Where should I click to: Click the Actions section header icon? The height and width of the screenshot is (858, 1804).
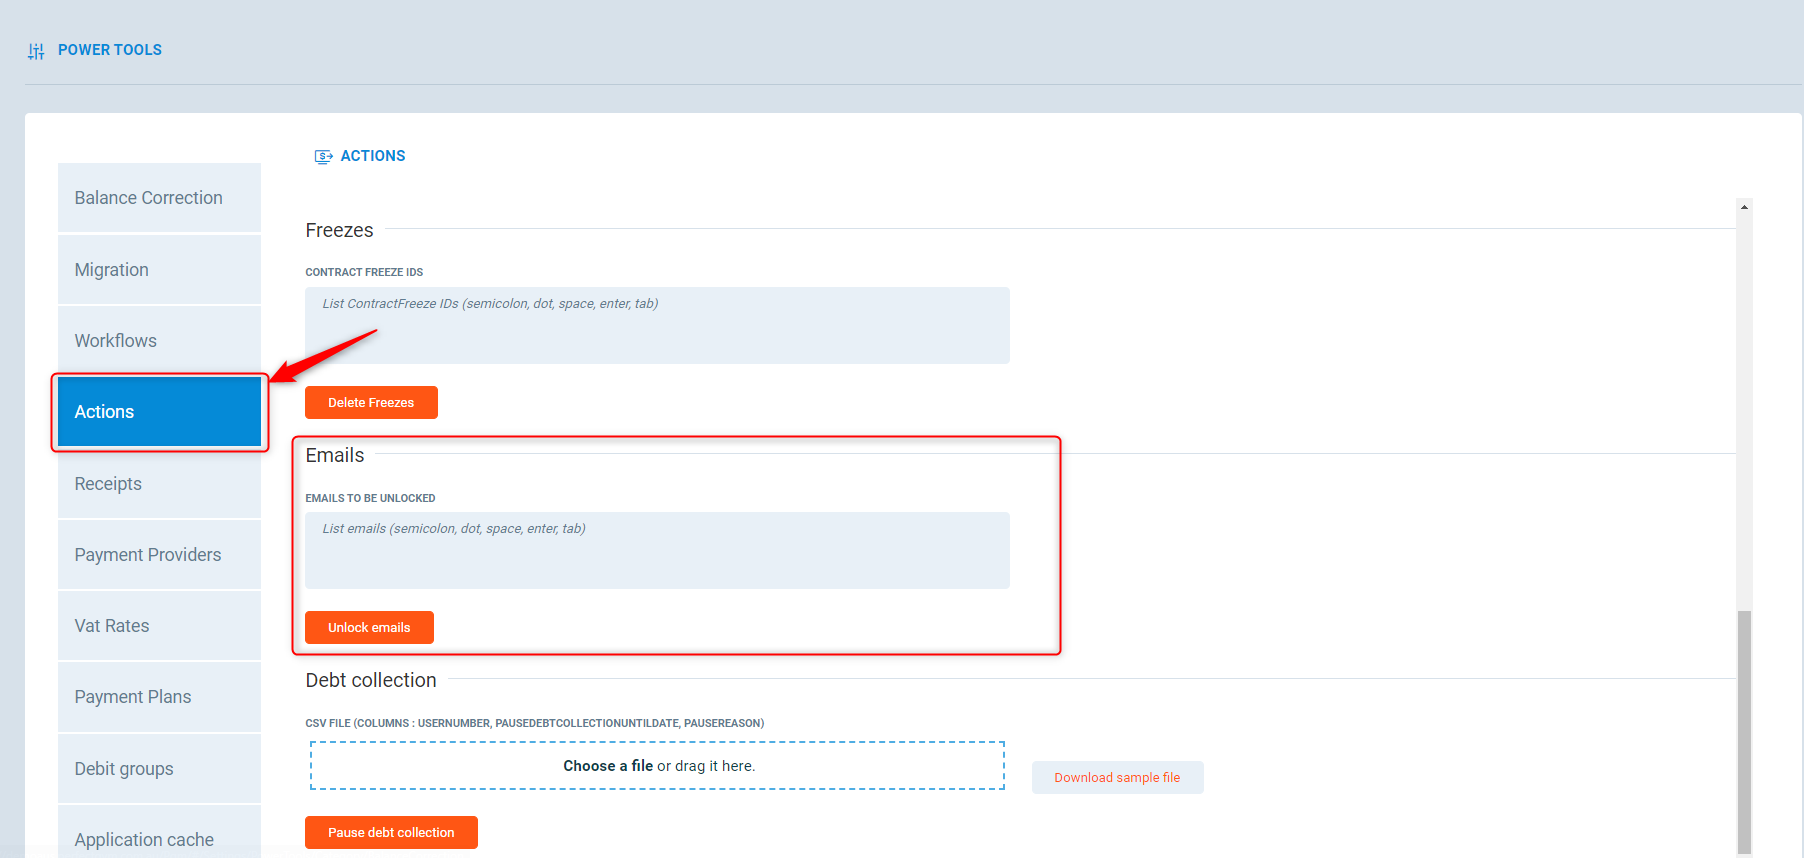click(x=323, y=157)
